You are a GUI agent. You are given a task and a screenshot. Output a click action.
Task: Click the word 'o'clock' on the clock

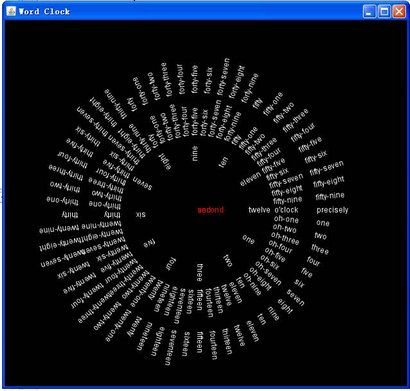(x=286, y=210)
